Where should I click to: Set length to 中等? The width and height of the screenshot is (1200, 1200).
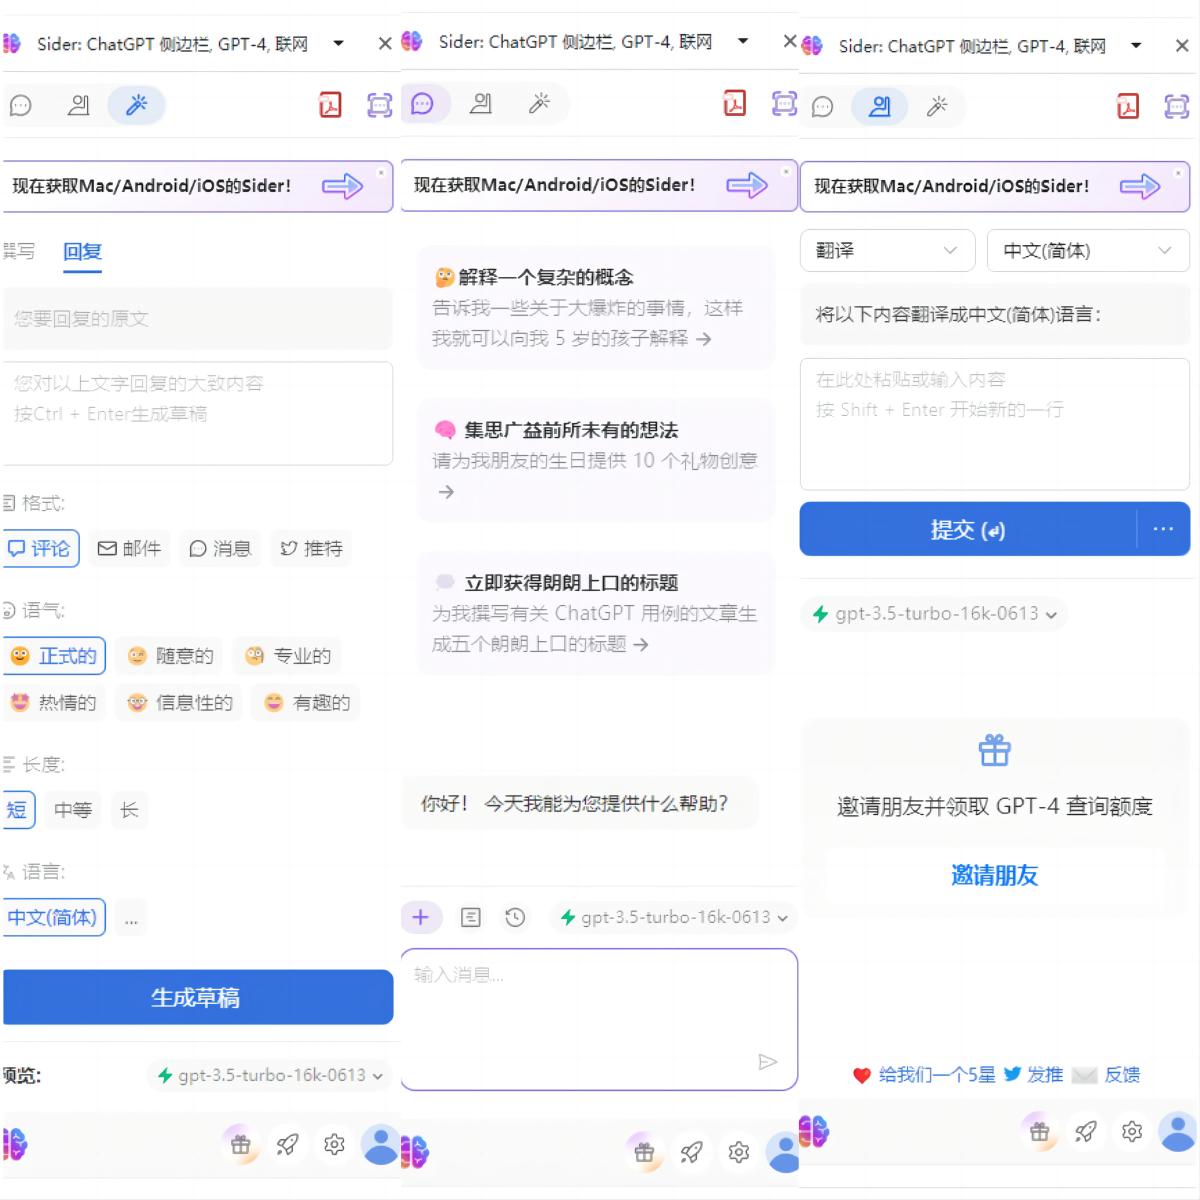click(x=73, y=810)
